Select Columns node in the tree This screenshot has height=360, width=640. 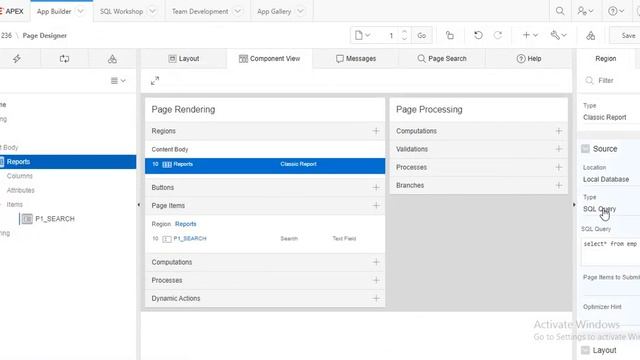click(x=20, y=176)
